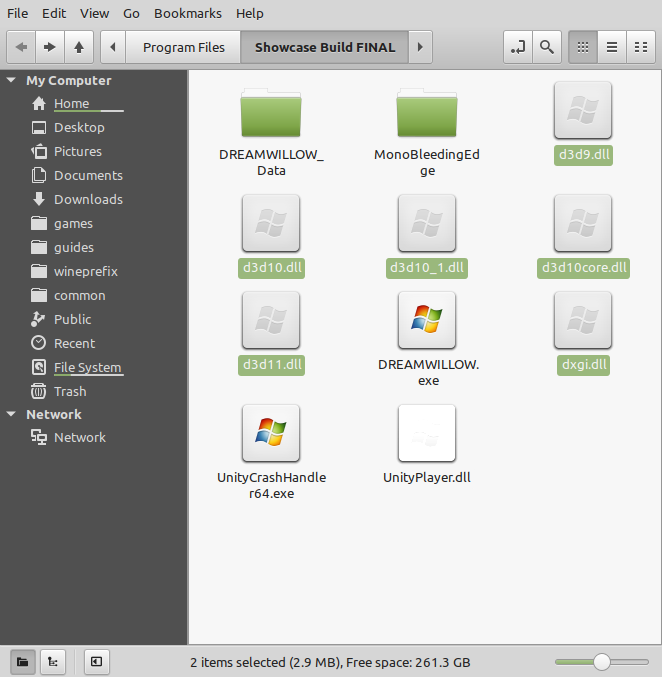Open Documents in the sidebar

tap(94, 176)
